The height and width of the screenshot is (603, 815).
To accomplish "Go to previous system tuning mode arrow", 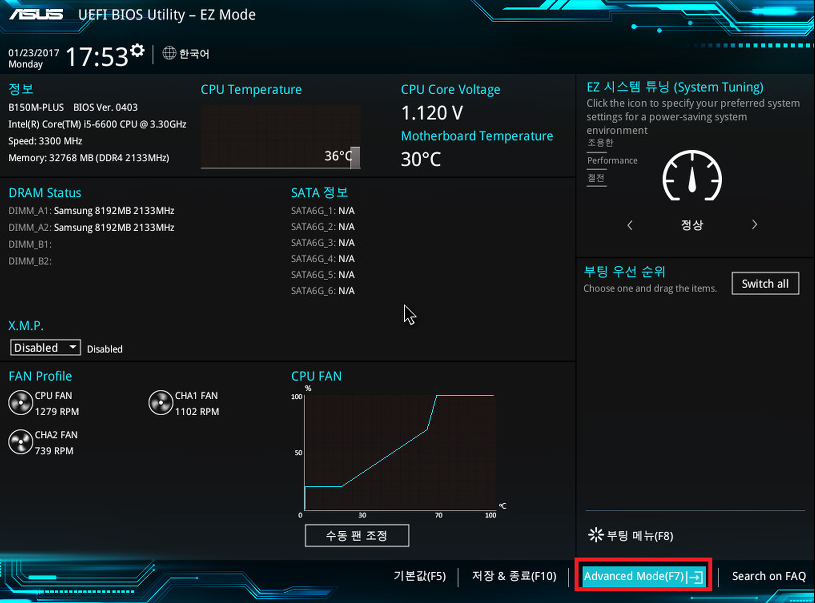I will point(630,225).
